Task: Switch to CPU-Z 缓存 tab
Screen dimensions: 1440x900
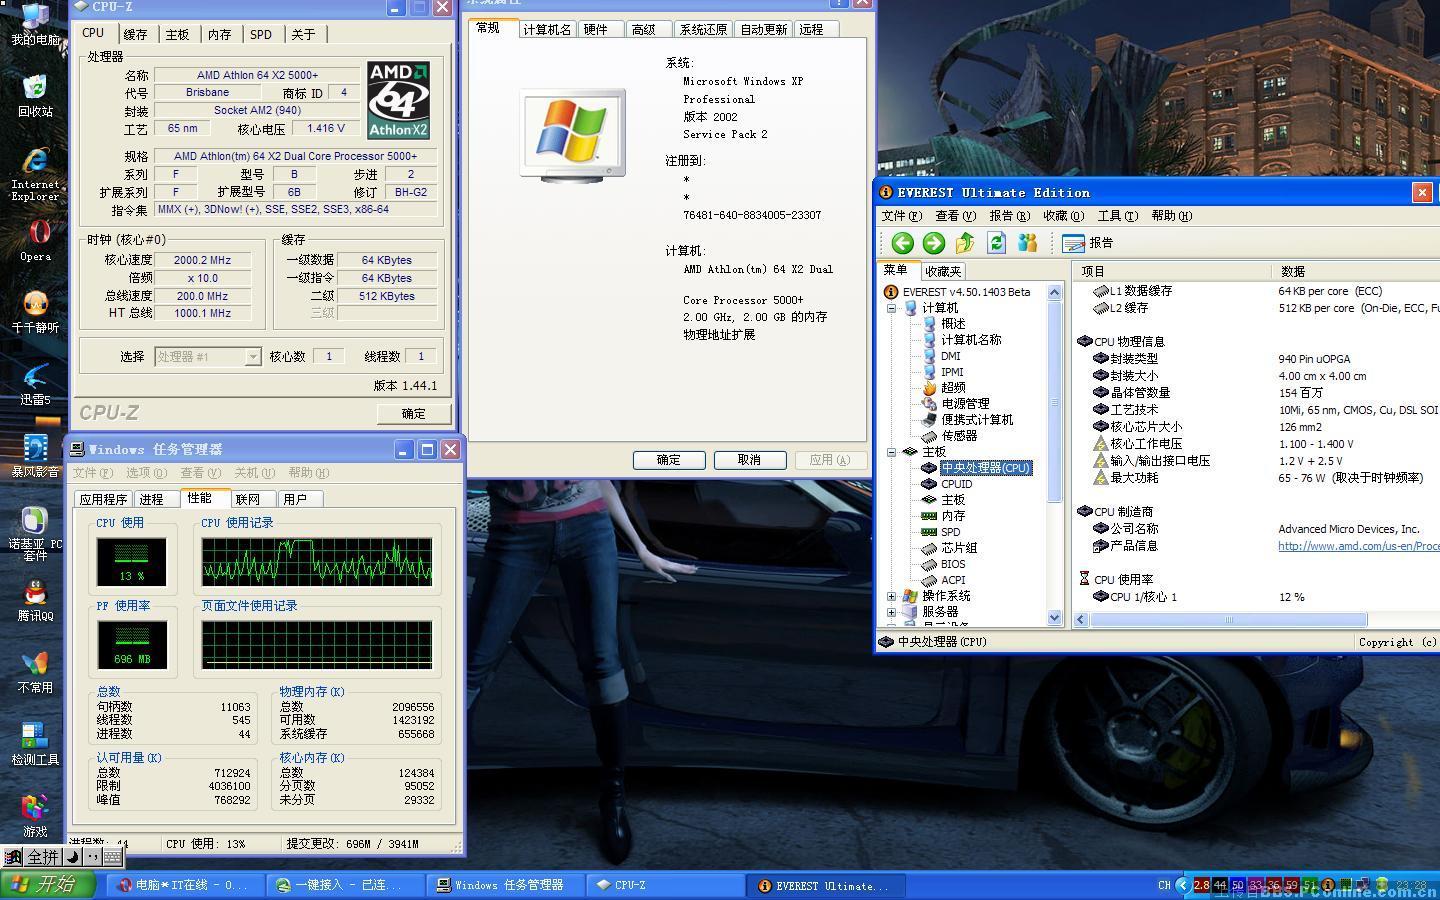Action: pyautogui.click(x=136, y=34)
